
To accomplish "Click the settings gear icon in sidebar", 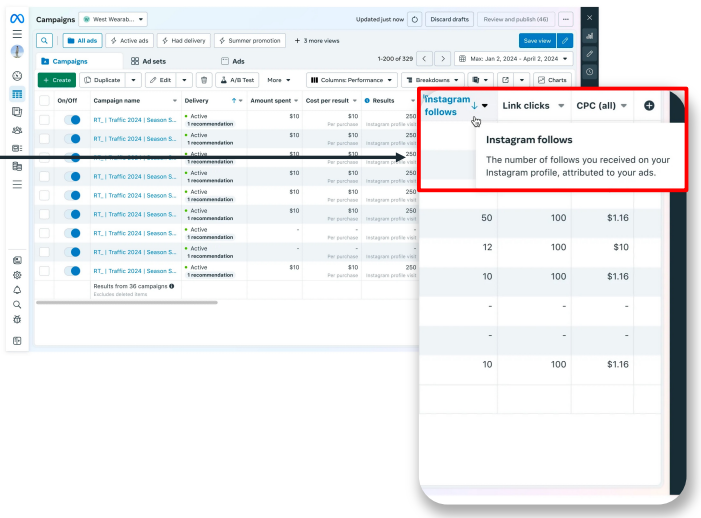I will (x=17, y=275).
